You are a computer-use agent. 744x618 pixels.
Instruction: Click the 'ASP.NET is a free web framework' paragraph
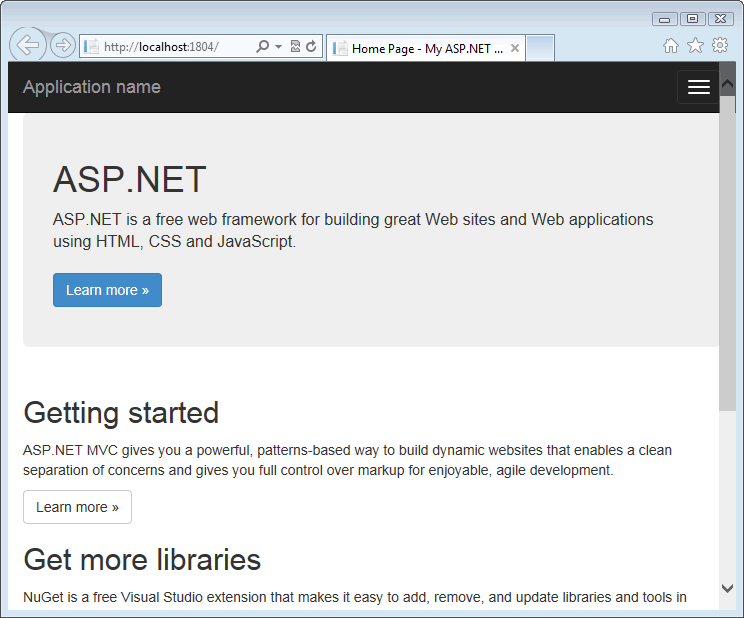[353, 230]
